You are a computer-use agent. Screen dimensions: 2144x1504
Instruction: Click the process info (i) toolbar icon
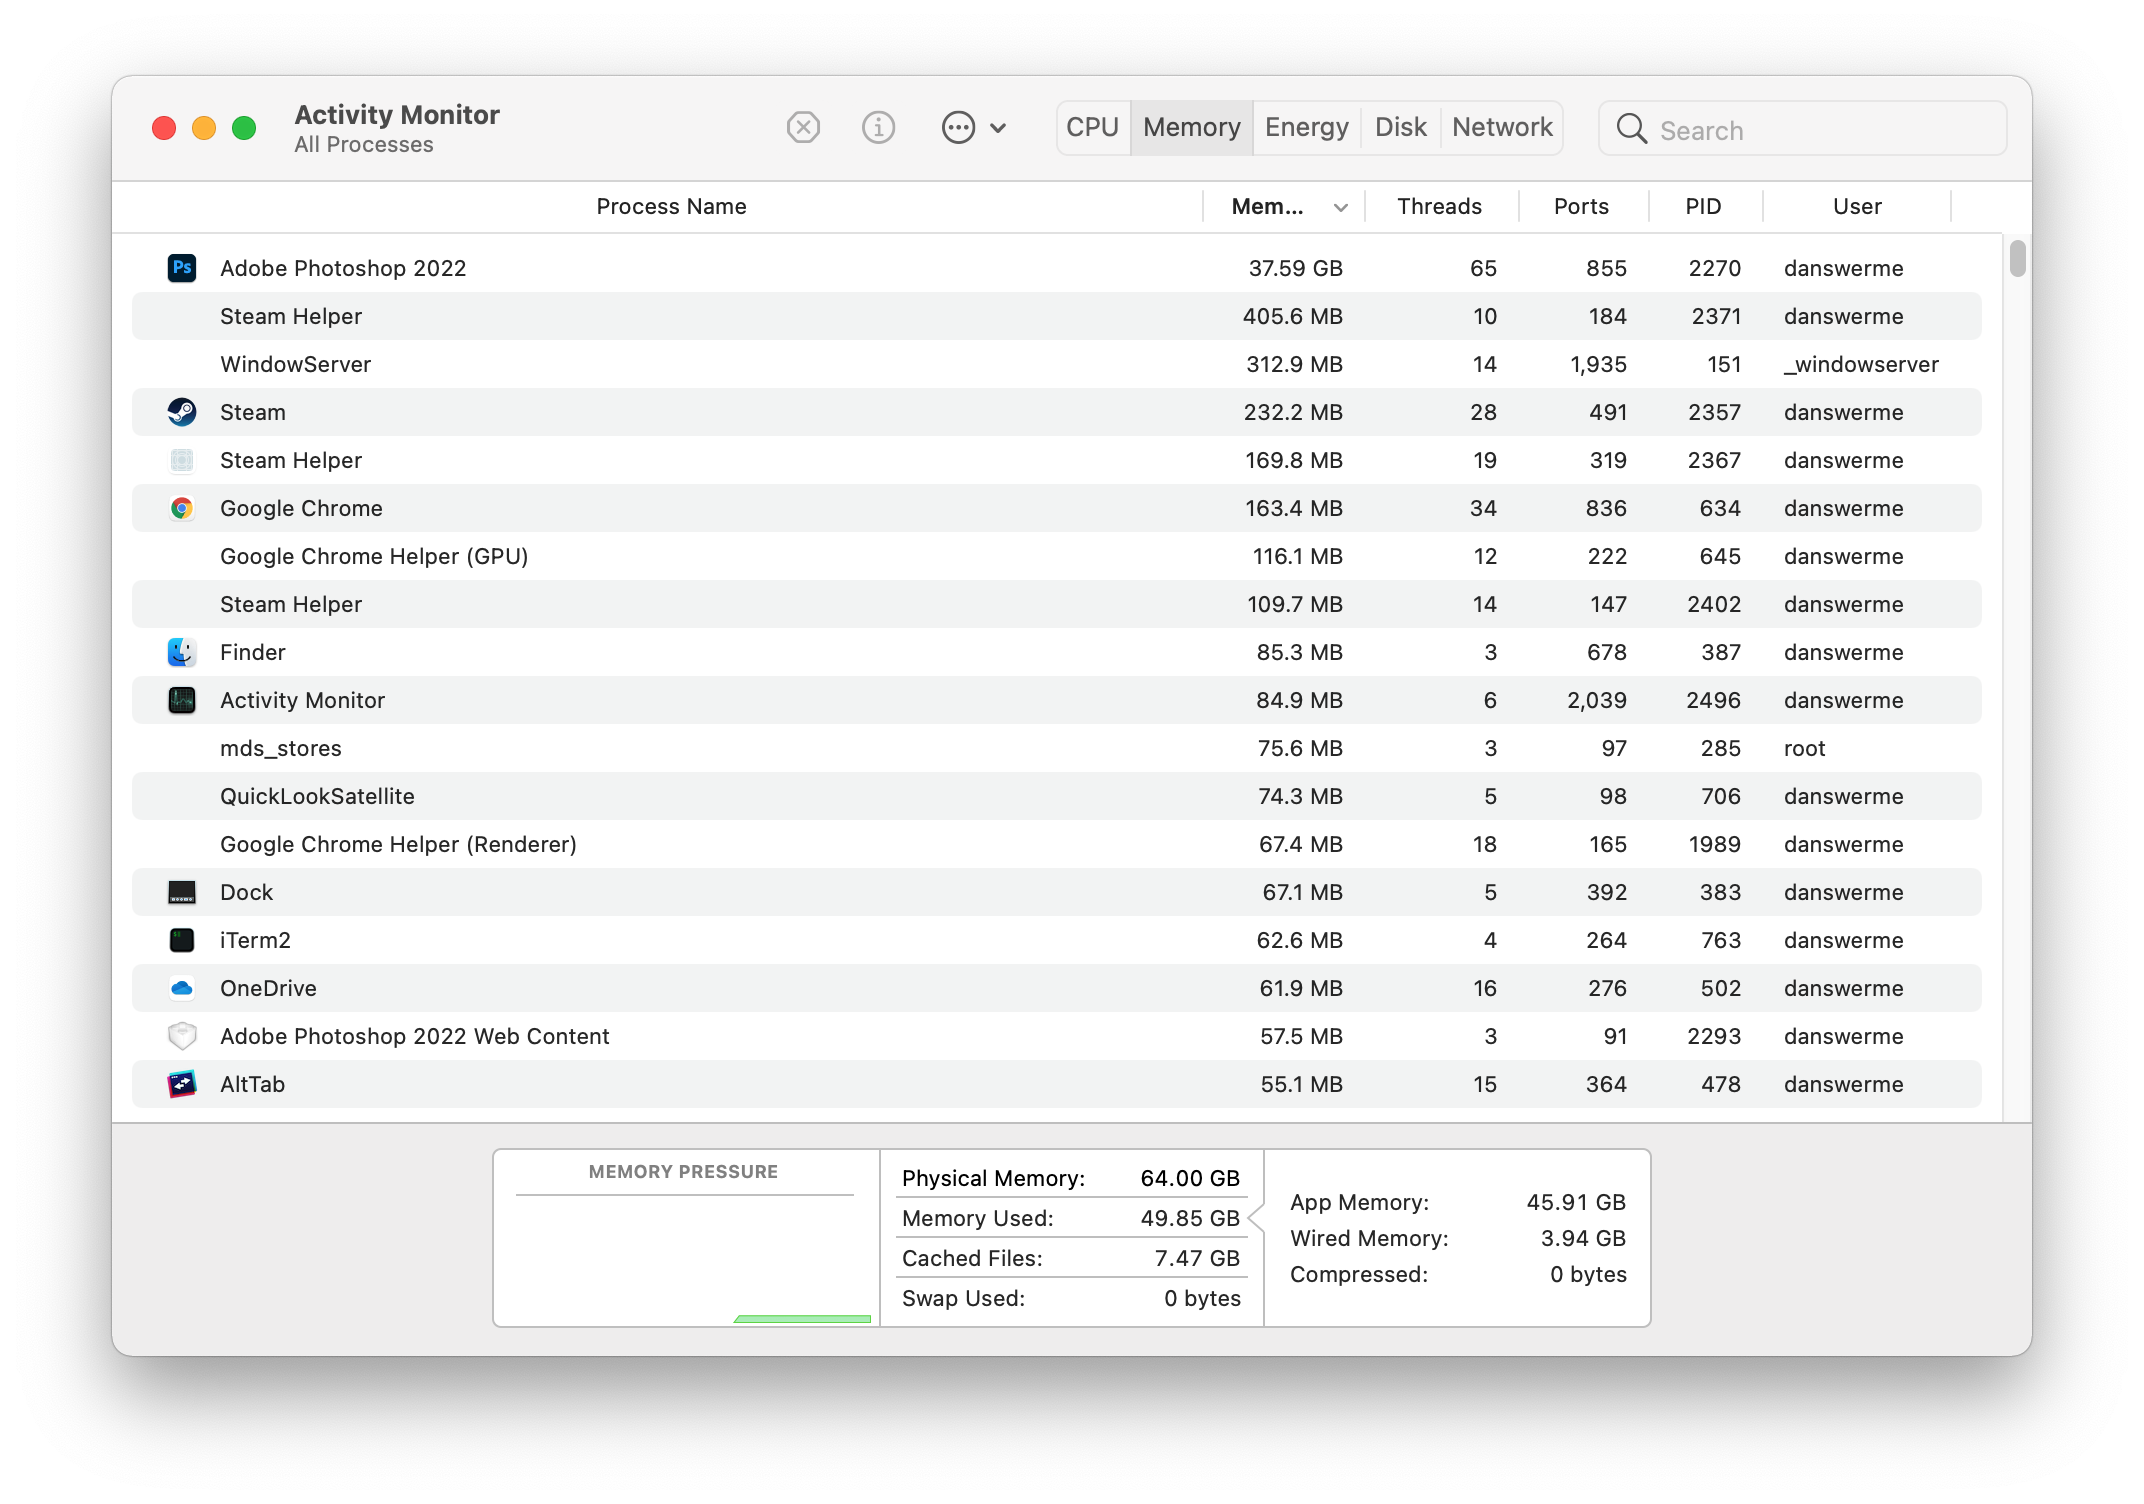pos(878,128)
